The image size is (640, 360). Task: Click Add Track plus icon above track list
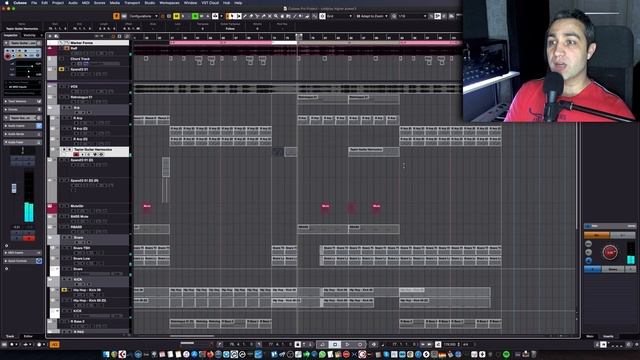pyautogui.click(x=50, y=36)
